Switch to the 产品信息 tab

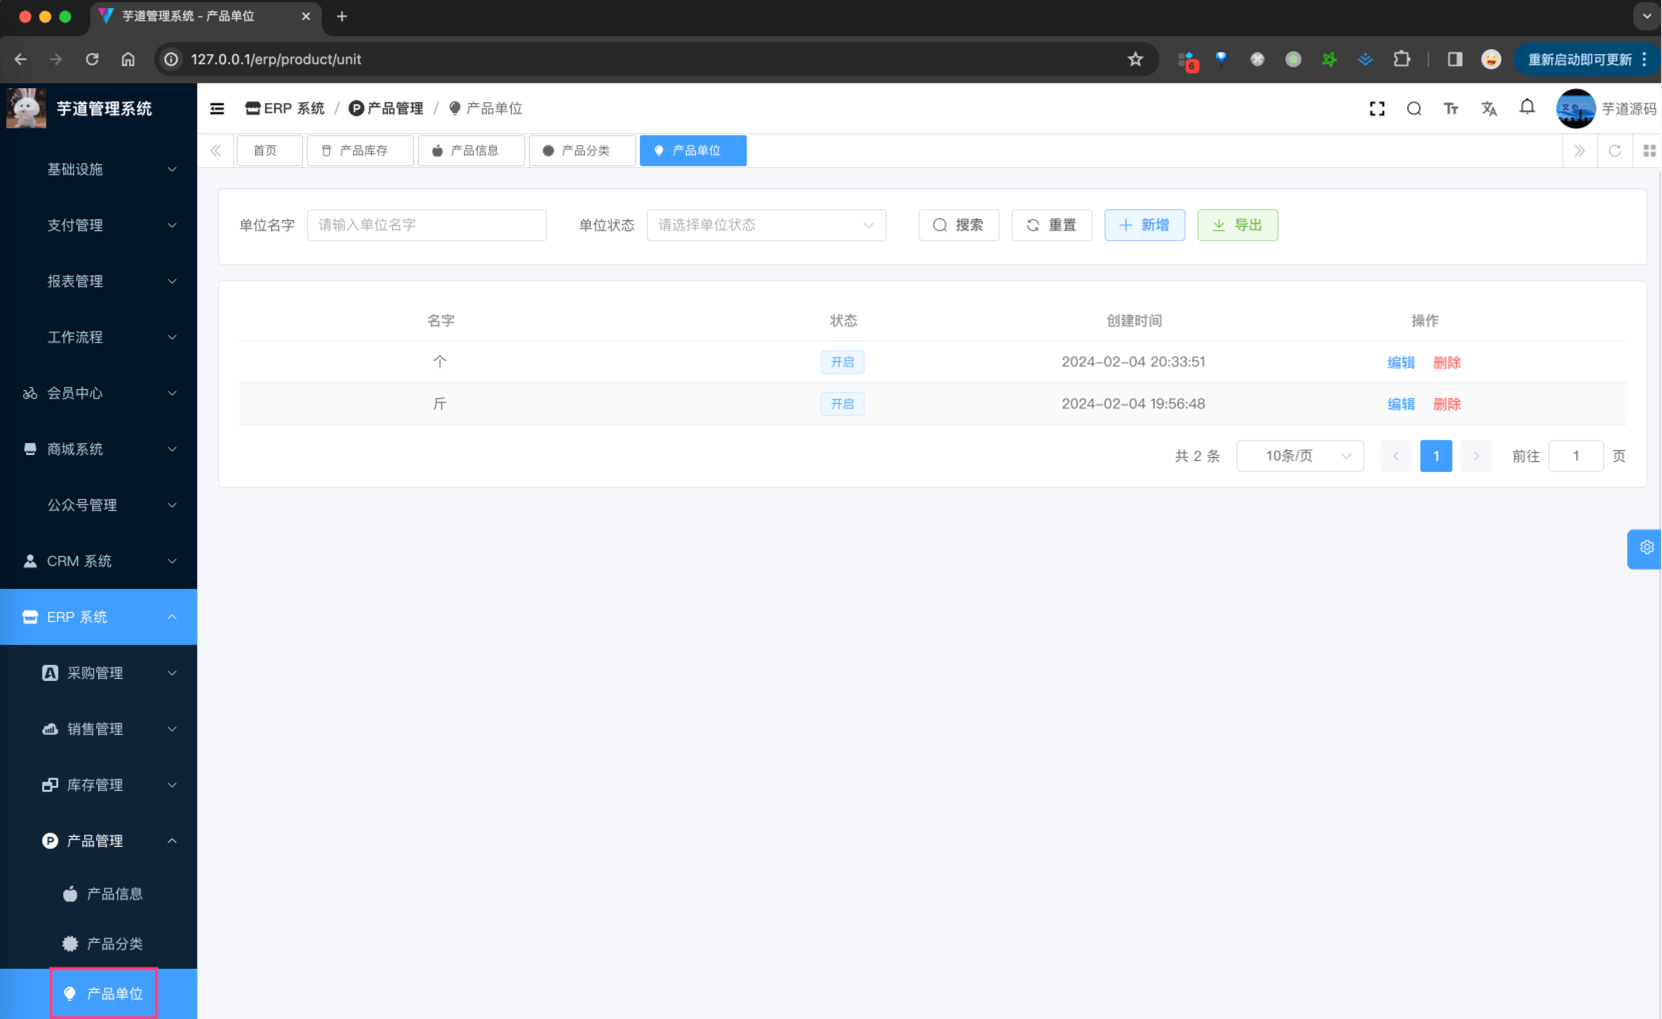471,150
